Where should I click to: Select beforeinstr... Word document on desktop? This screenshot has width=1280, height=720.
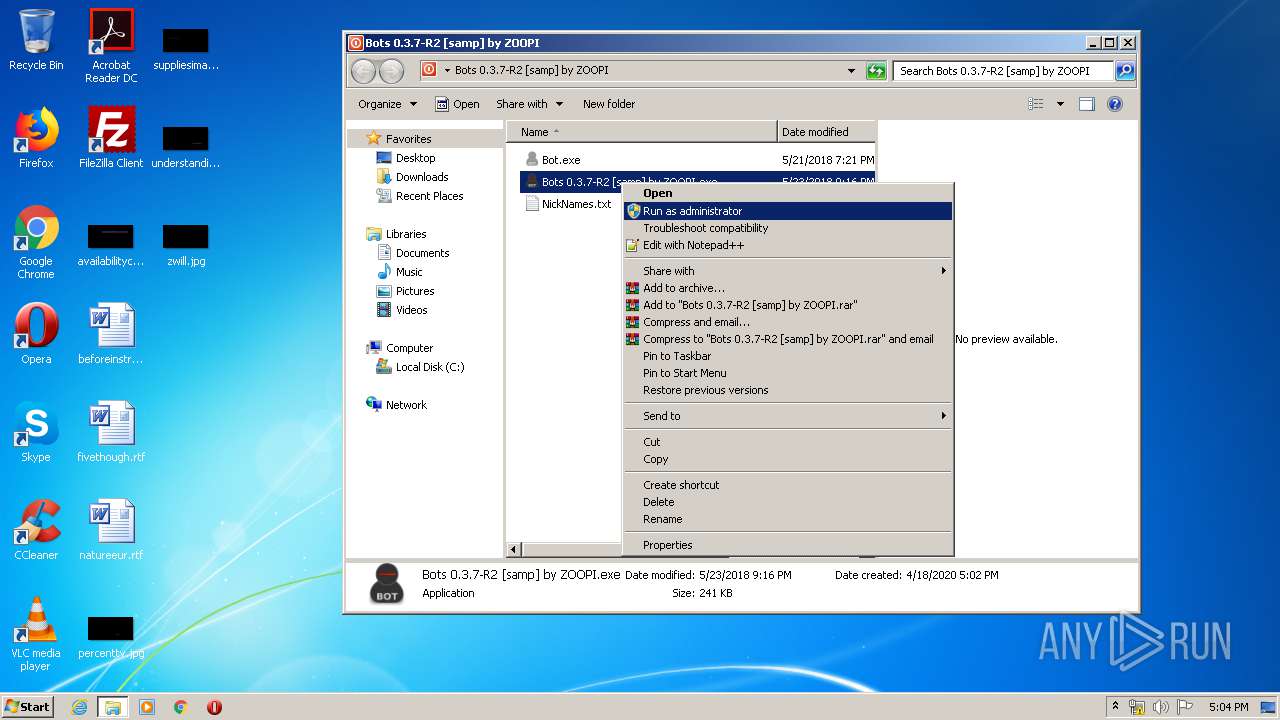[111, 334]
